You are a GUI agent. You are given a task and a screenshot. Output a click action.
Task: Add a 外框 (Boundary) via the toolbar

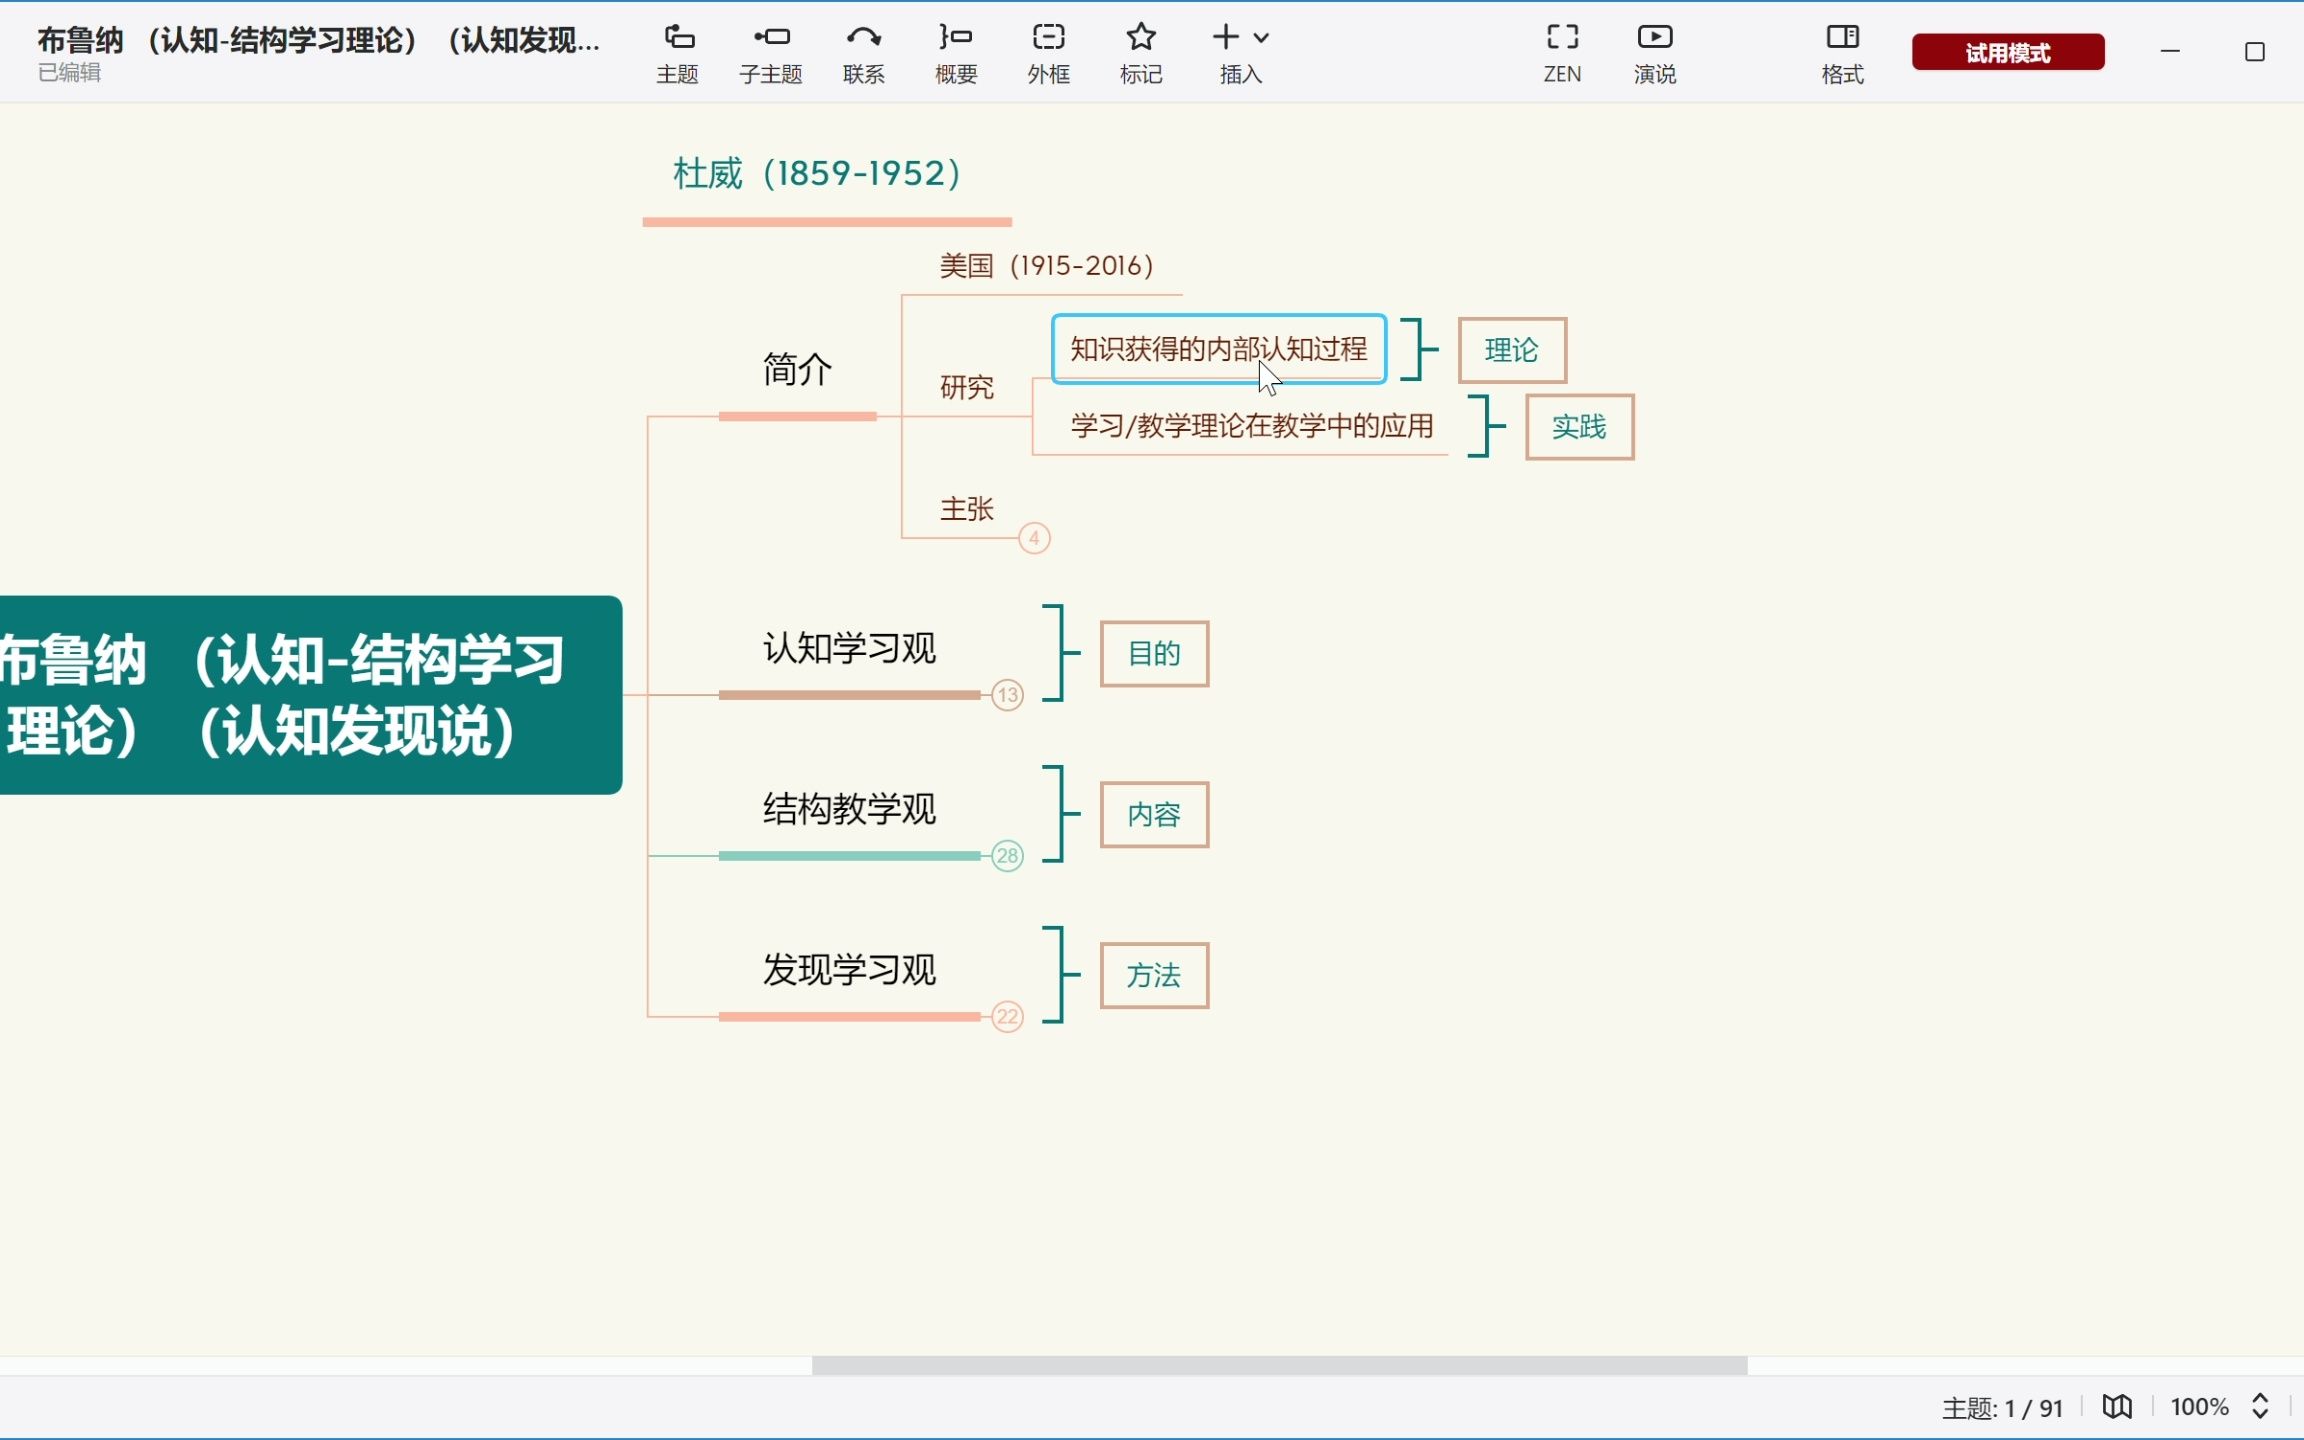coord(1049,54)
